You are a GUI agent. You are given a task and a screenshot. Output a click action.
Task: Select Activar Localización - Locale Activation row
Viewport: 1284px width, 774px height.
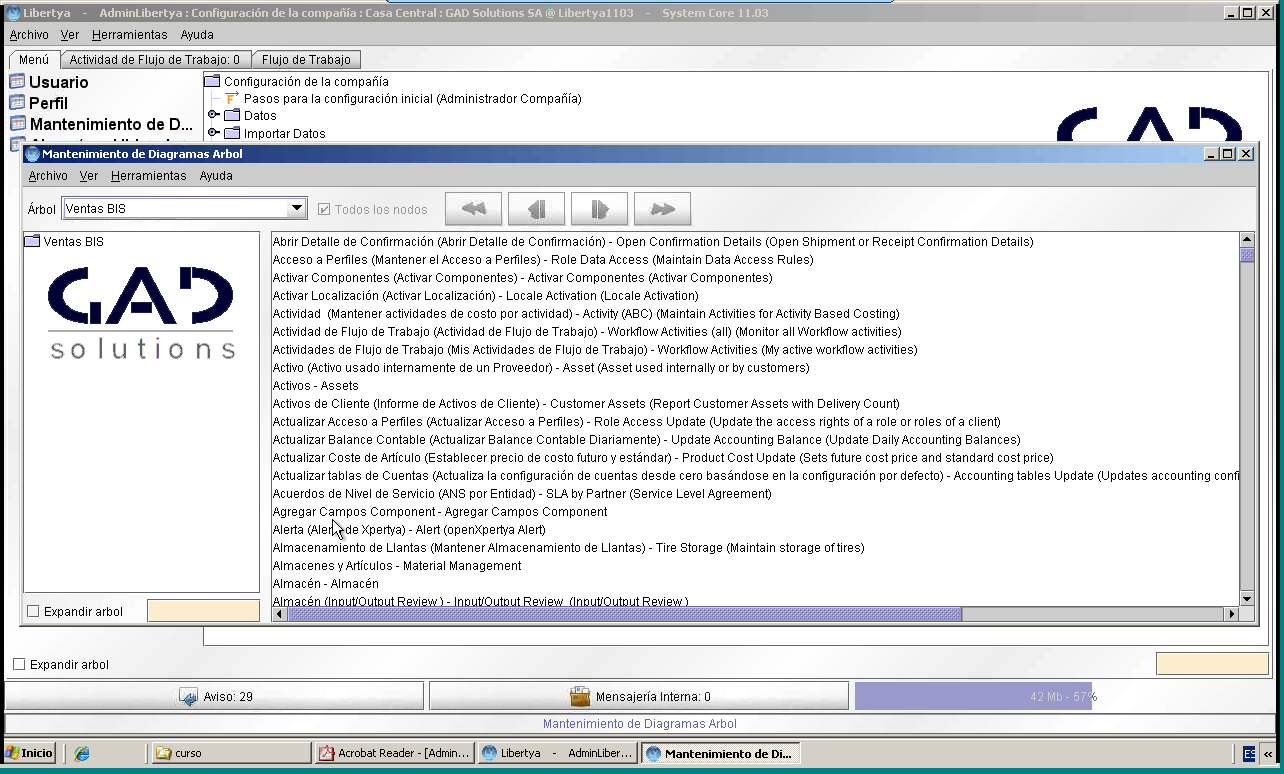pyautogui.click(x=755, y=296)
